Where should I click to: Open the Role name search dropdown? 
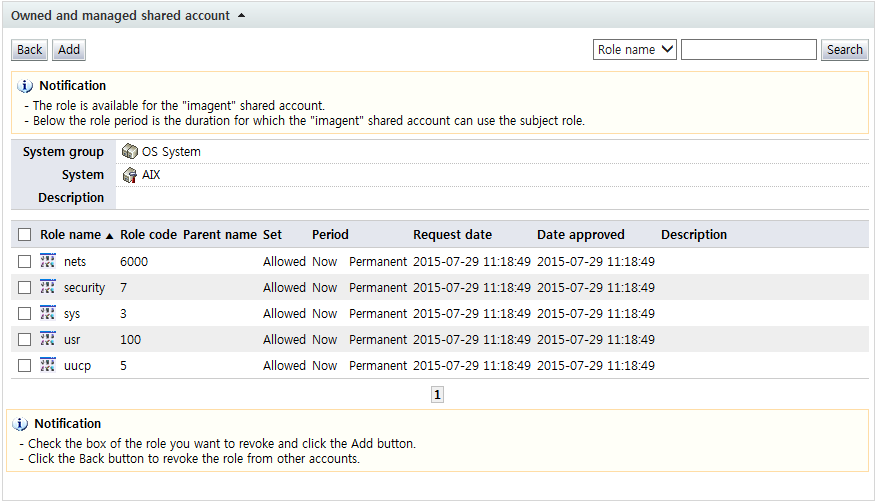(635, 50)
